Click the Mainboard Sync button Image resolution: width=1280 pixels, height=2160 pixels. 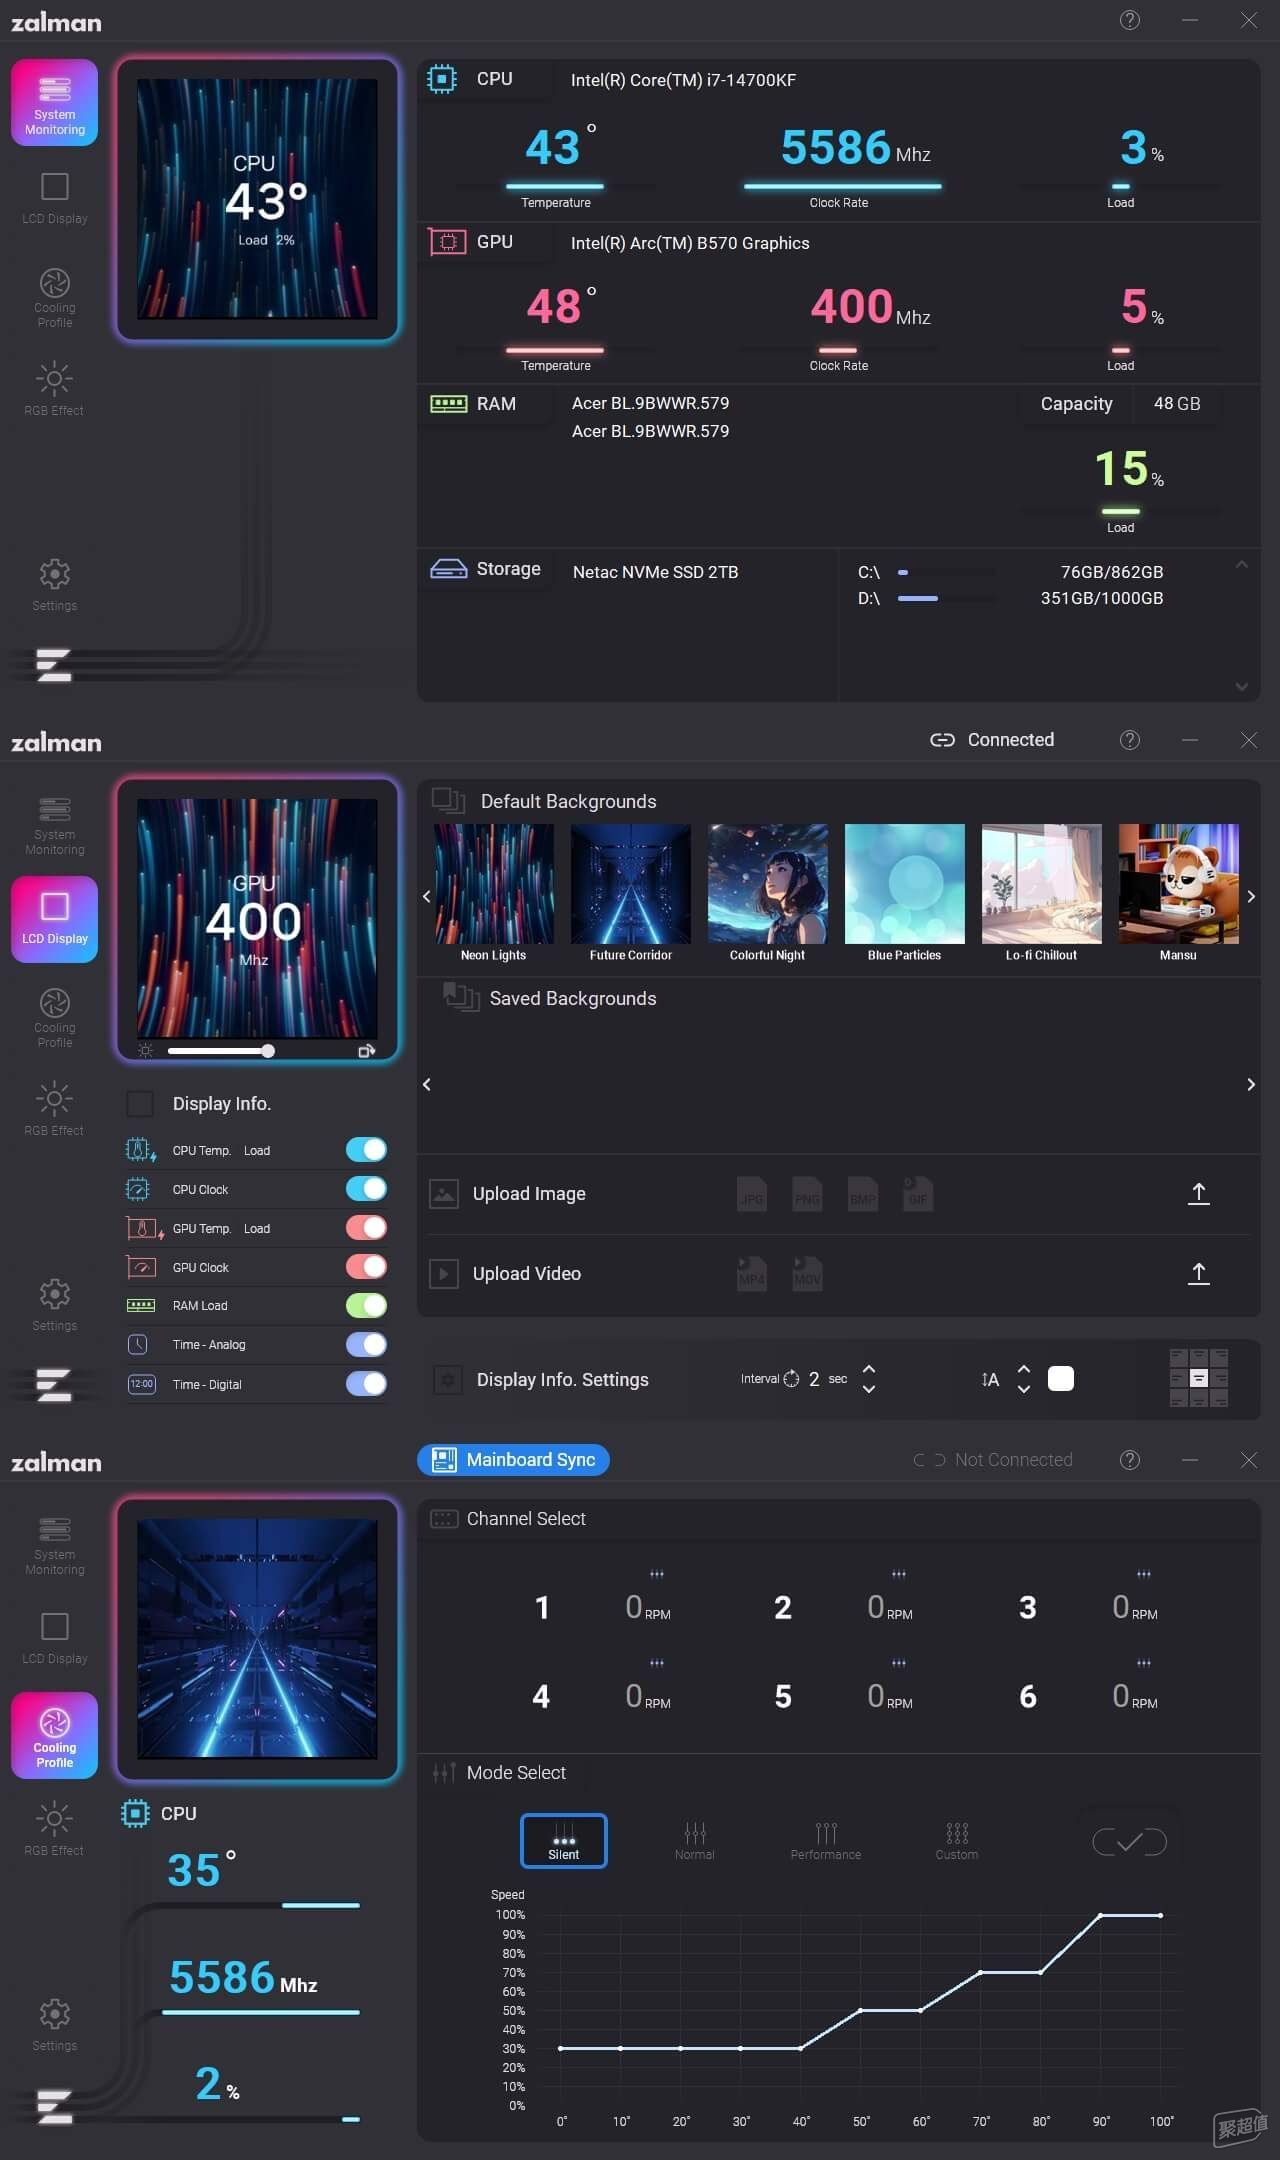tap(513, 1460)
